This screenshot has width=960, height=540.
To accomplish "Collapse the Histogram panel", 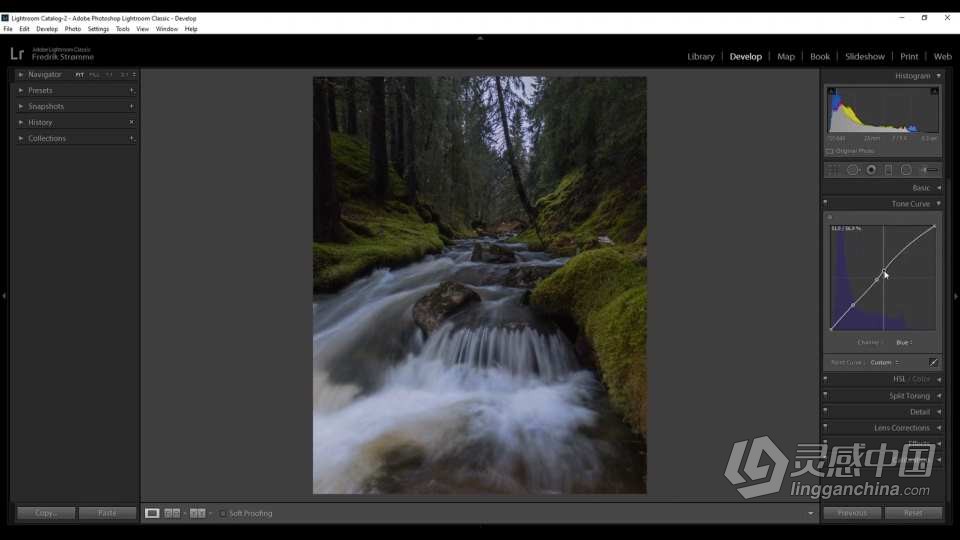I will tap(939, 76).
